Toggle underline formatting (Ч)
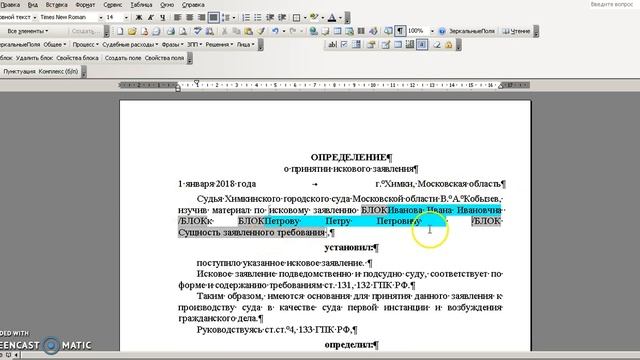This screenshot has height=360, width=640. tap(162, 18)
